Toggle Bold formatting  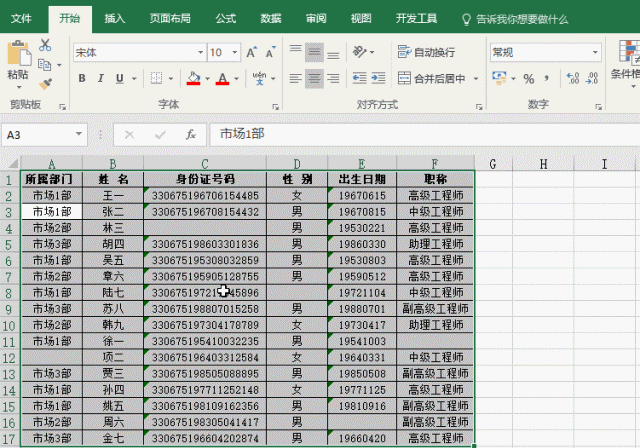click(82, 78)
